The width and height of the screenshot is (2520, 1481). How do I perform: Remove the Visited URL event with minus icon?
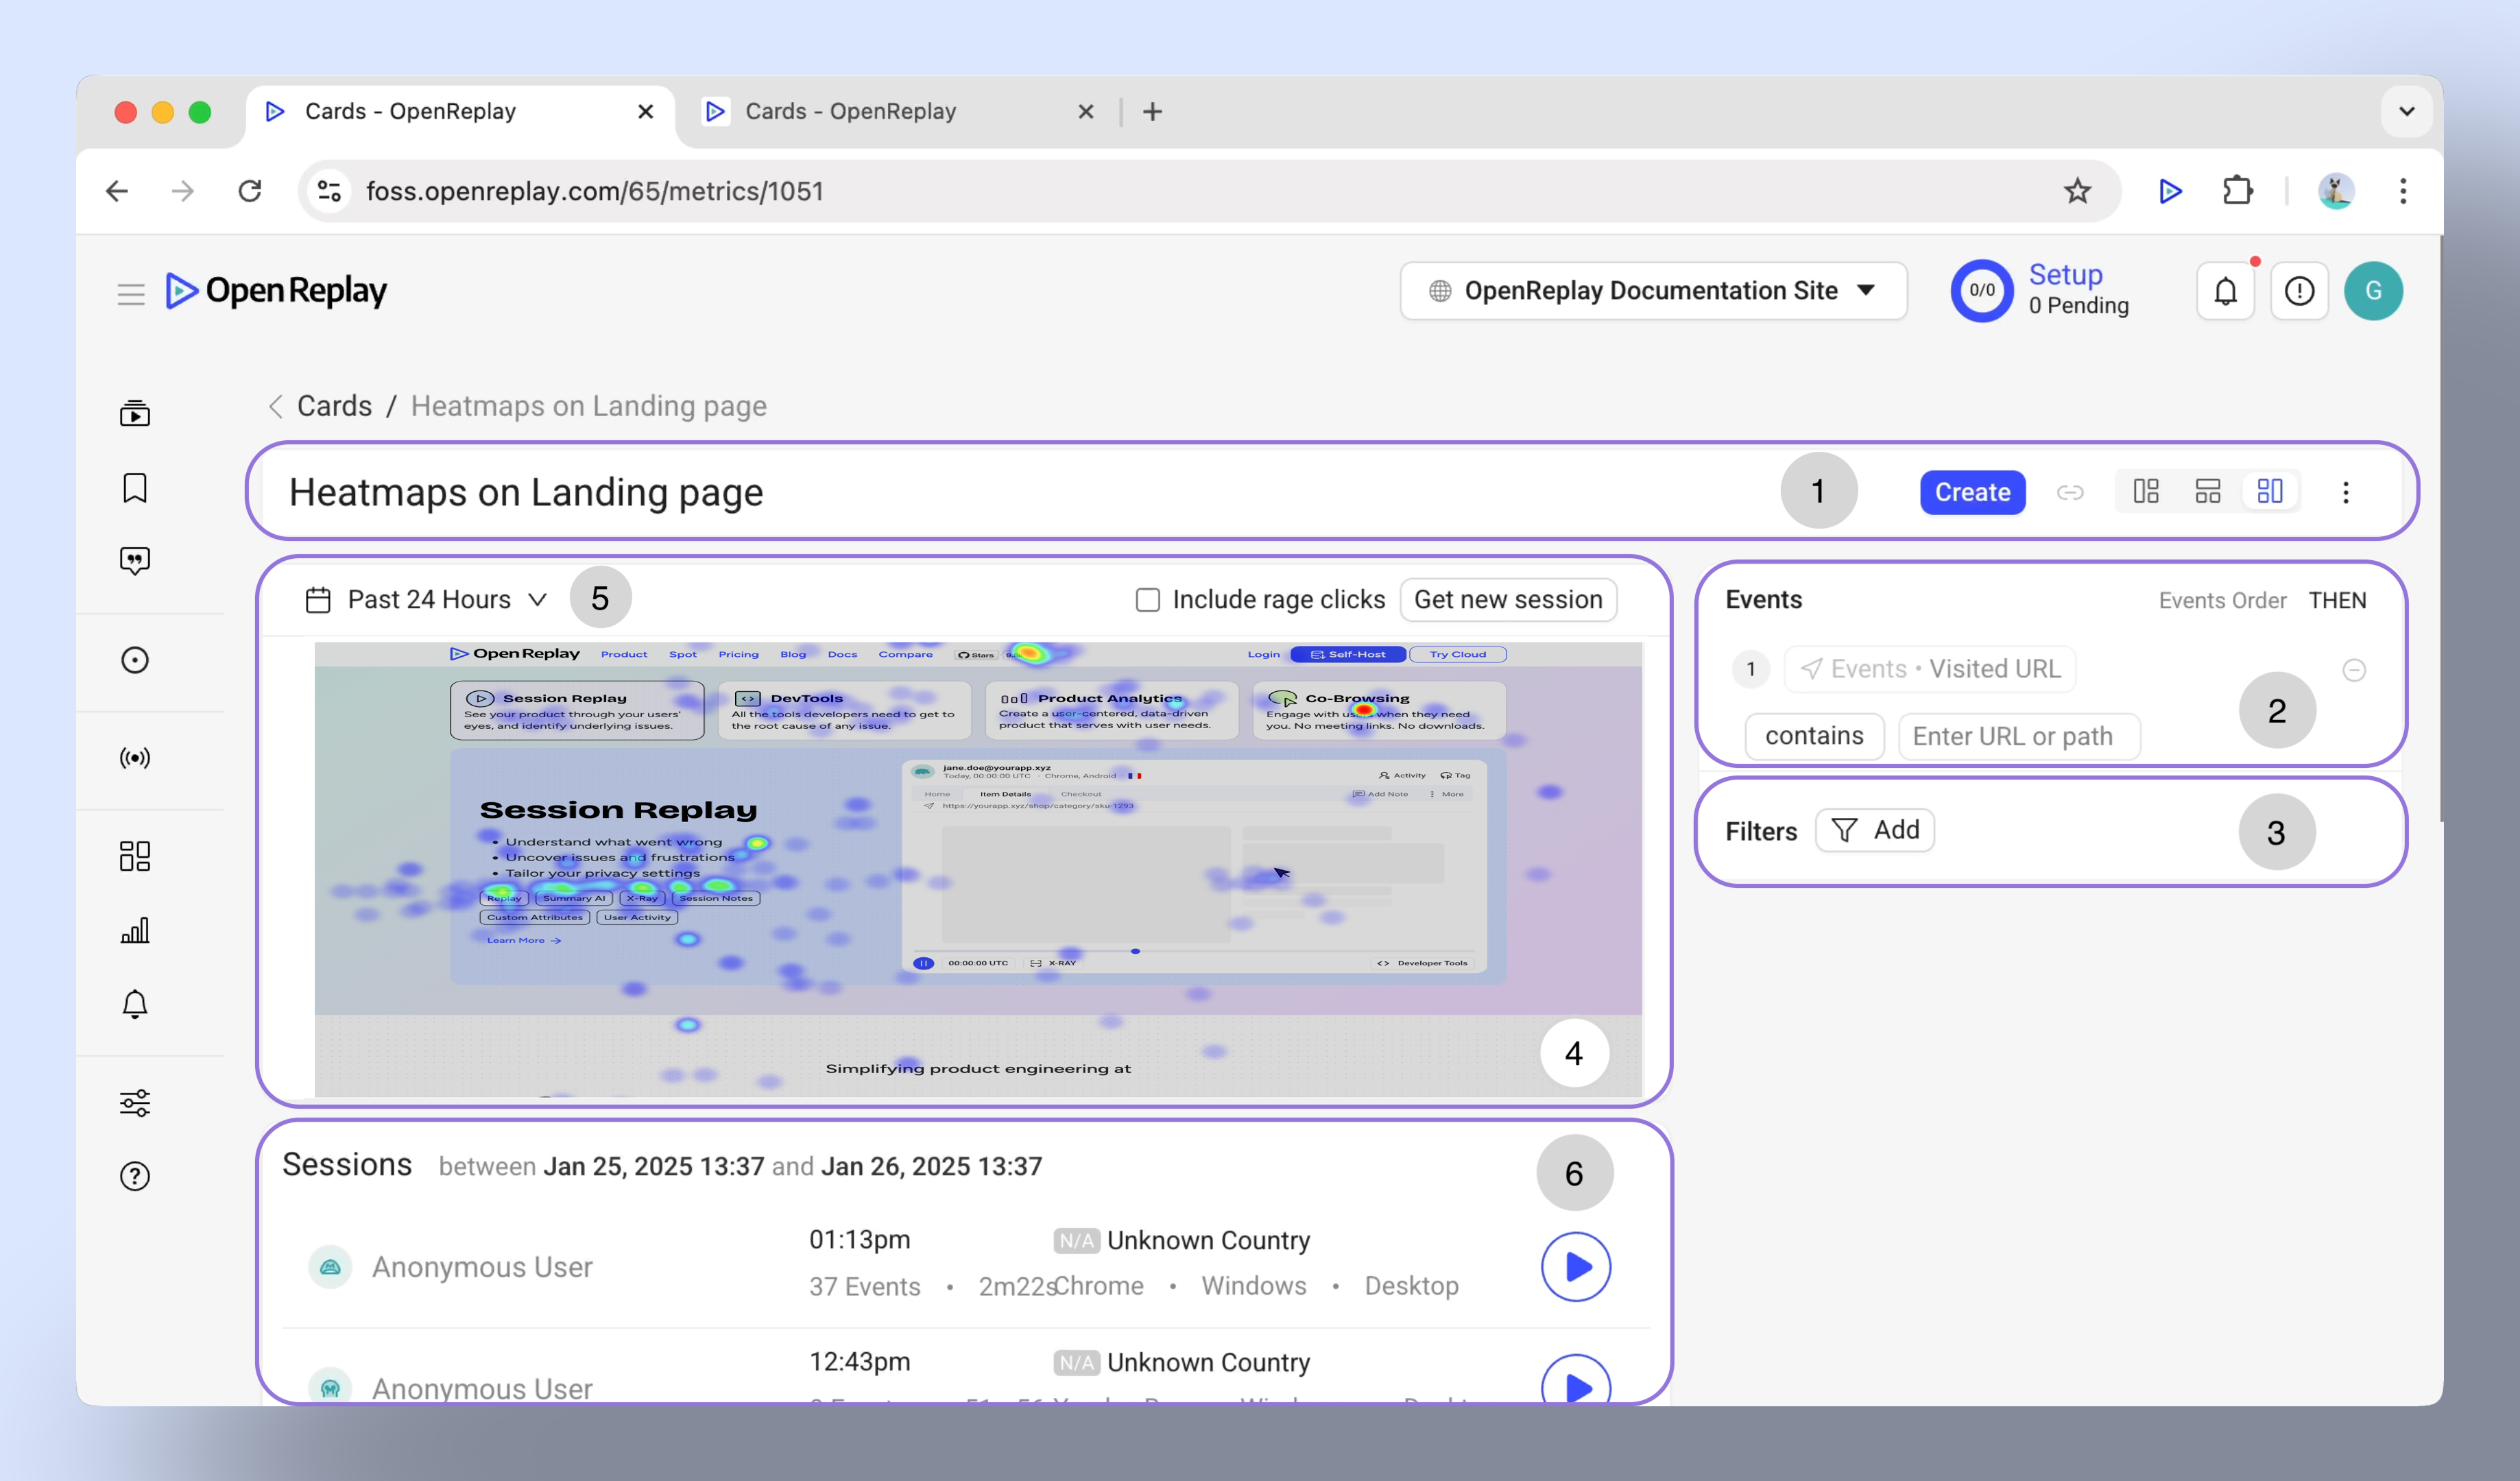2354,670
